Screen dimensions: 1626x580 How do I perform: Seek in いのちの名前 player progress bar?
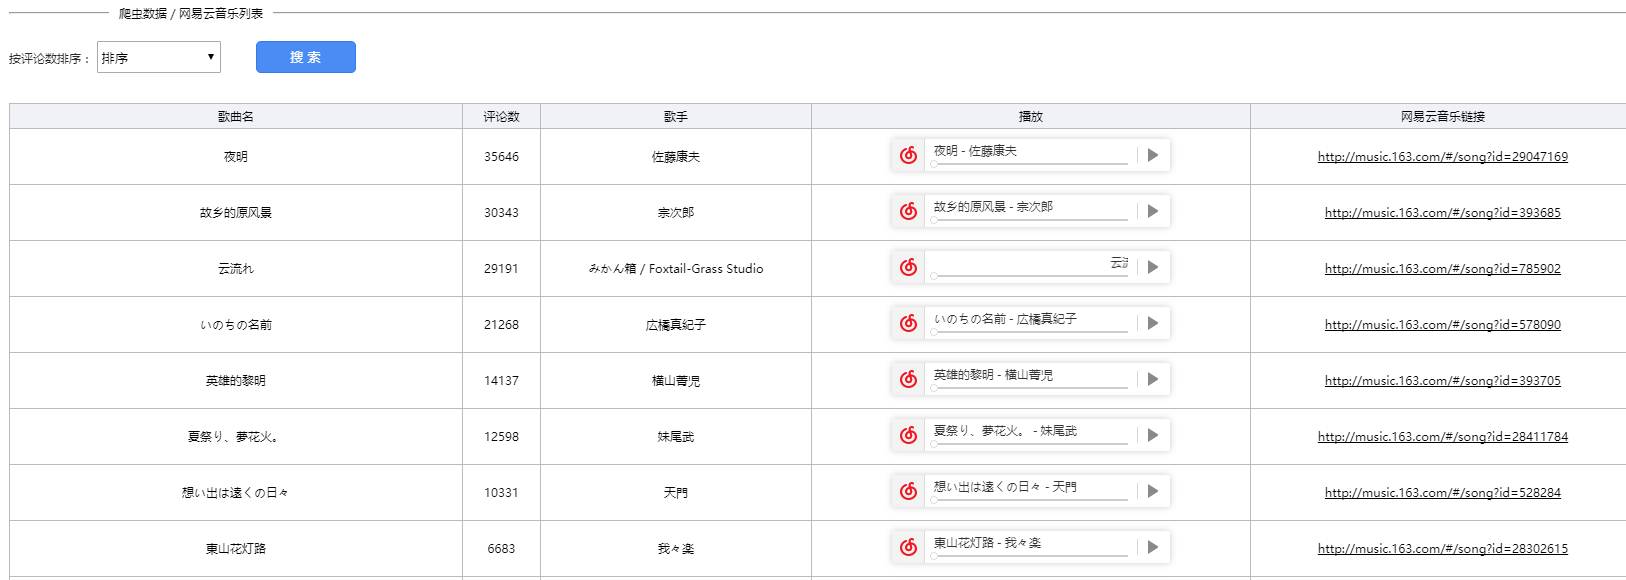[1030, 331]
